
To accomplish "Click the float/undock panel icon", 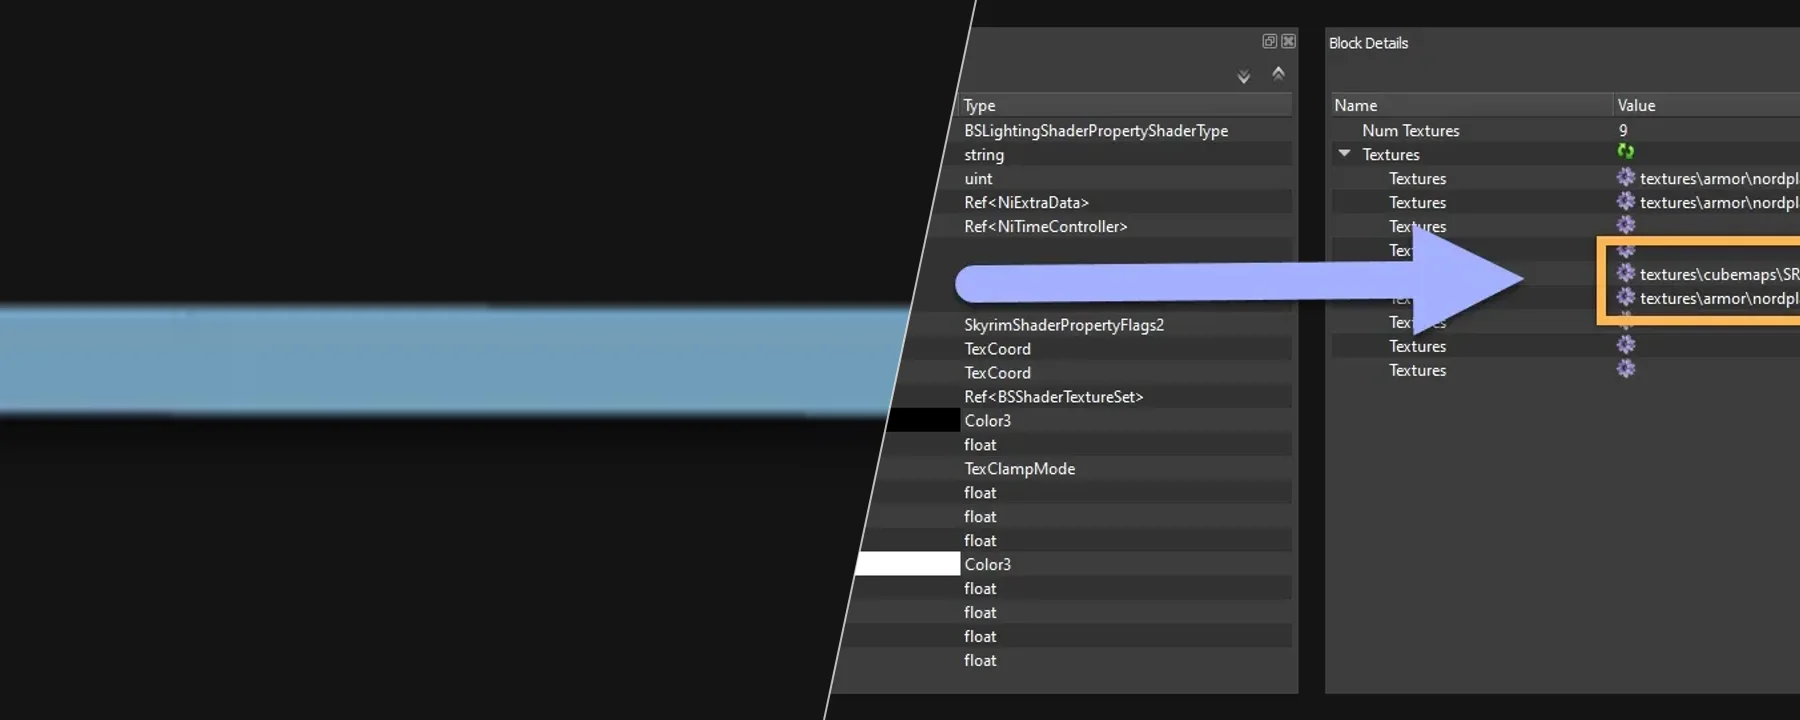I will point(1269,41).
